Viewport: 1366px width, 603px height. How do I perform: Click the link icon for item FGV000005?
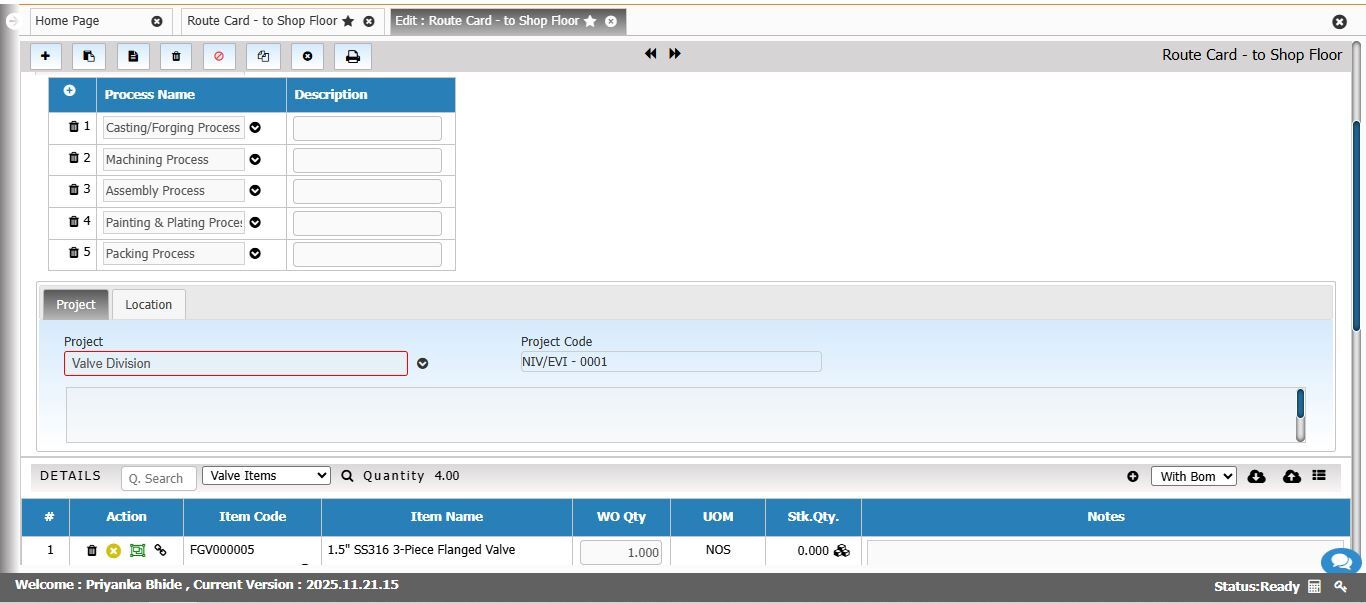(160, 550)
